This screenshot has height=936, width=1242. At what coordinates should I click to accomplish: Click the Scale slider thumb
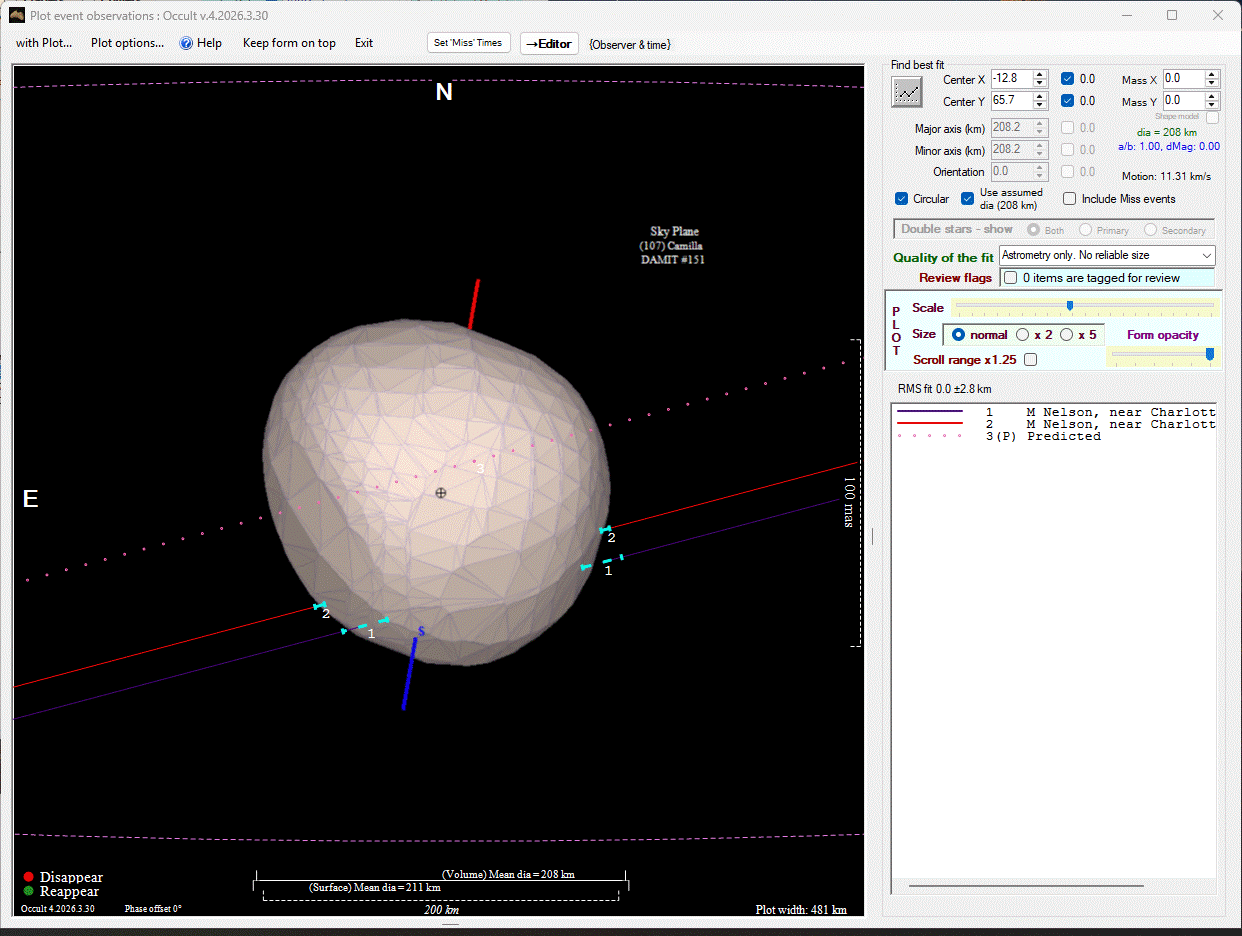point(1070,305)
